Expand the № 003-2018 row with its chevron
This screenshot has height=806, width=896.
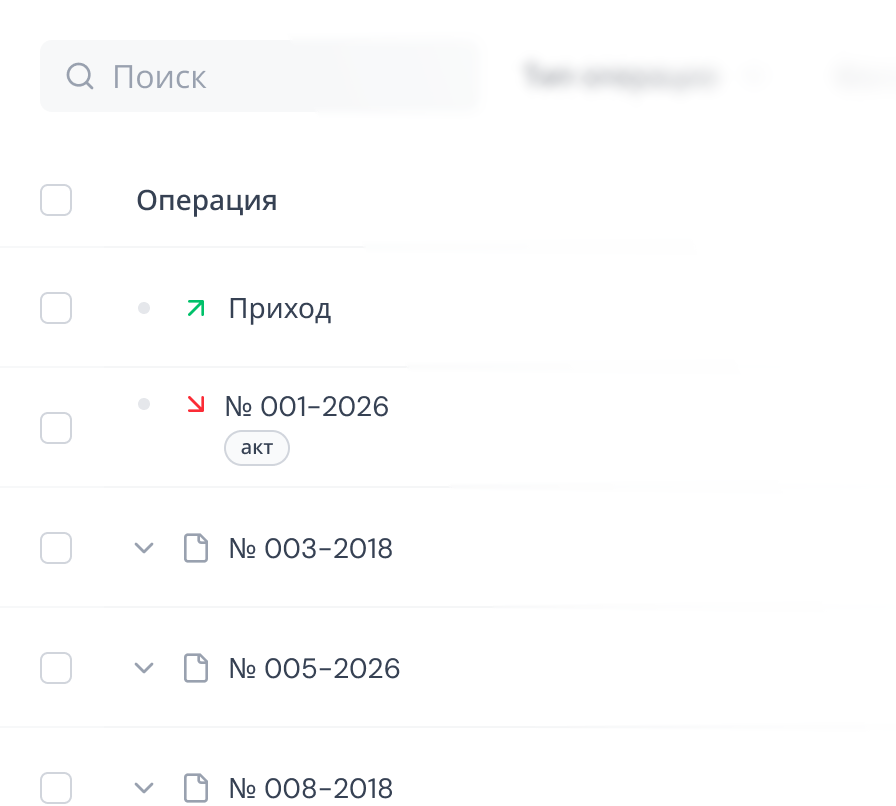click(x=144, y=548)
